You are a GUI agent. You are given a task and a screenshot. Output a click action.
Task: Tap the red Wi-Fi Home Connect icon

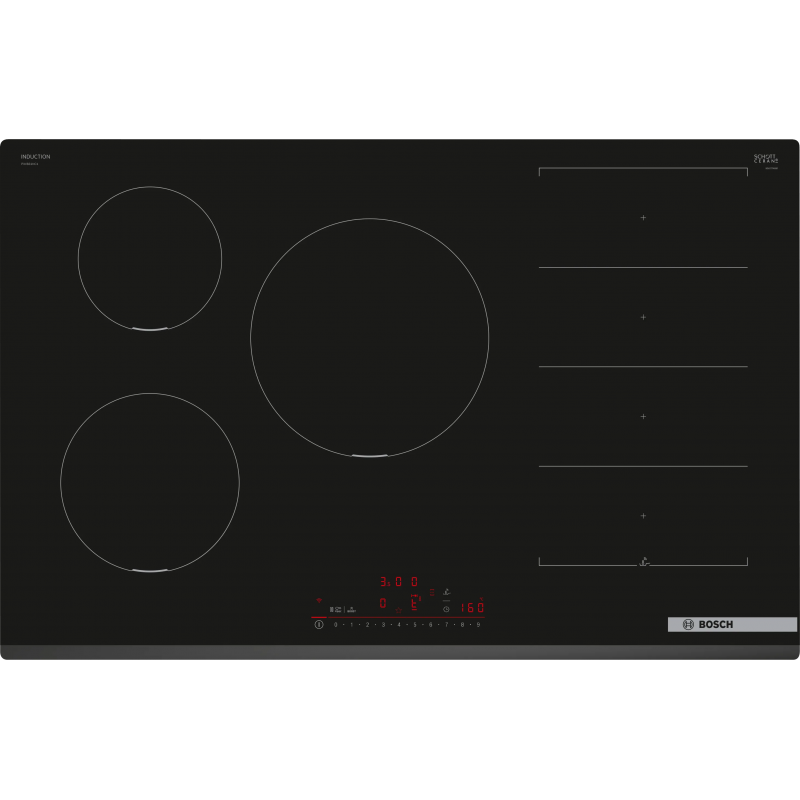(319, 600)
